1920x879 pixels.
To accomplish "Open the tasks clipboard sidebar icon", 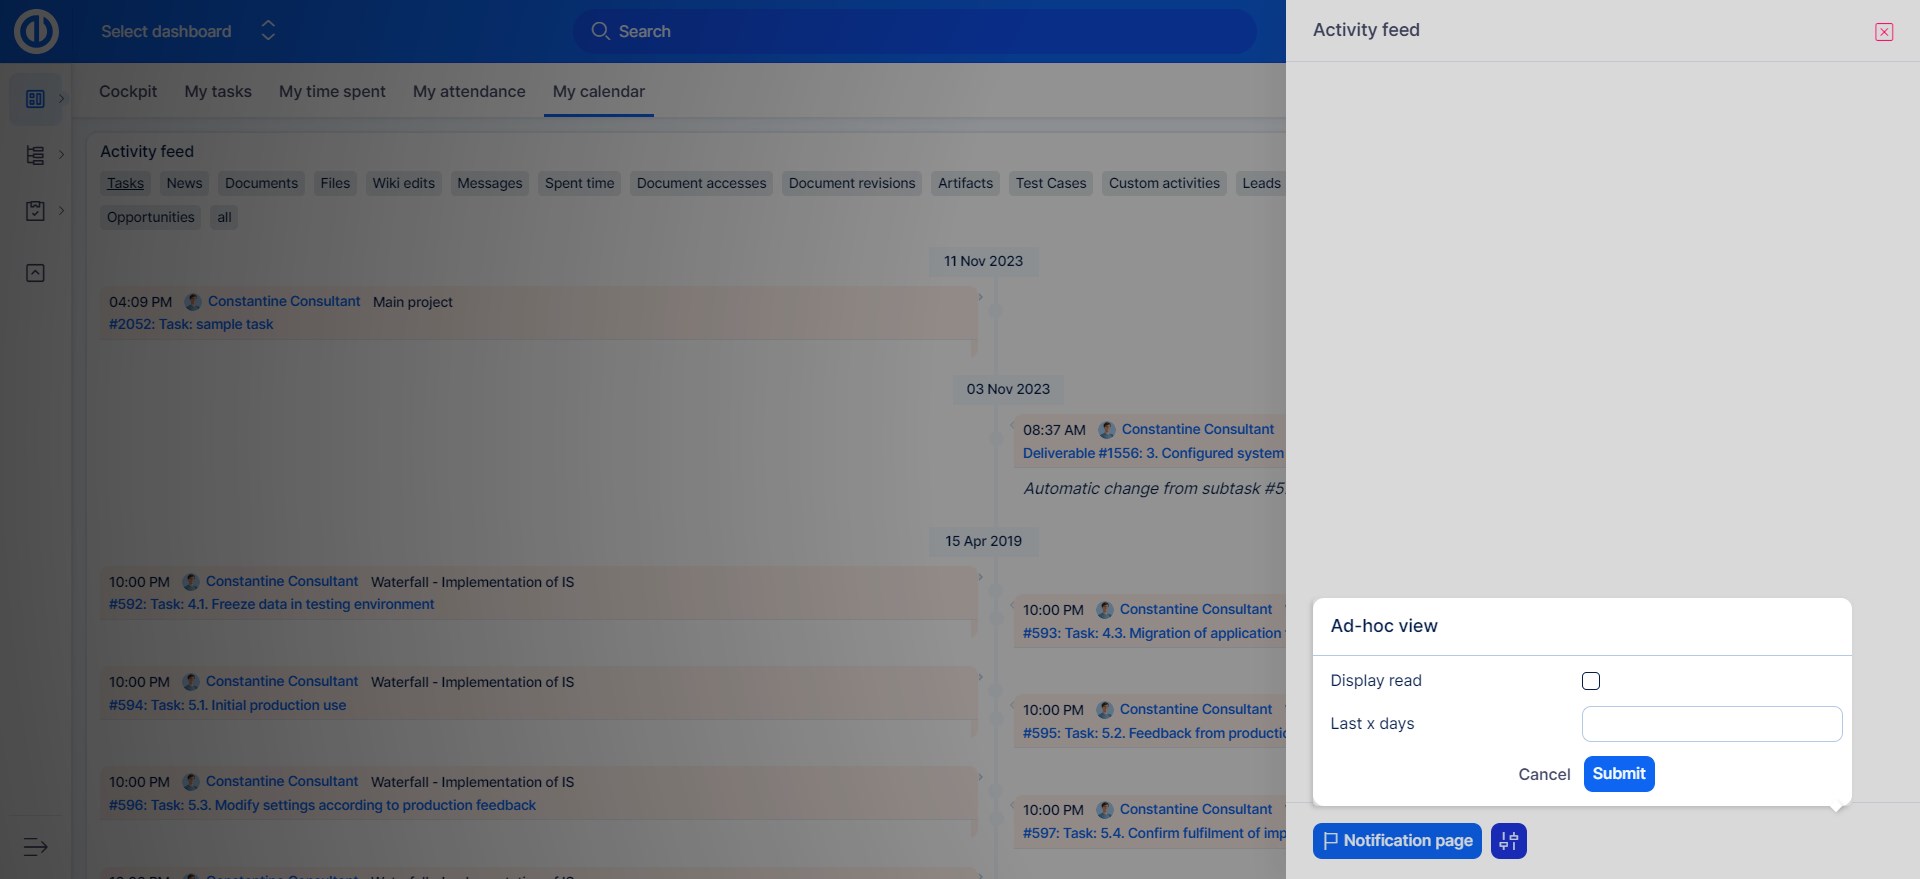I will pos(35,211).
